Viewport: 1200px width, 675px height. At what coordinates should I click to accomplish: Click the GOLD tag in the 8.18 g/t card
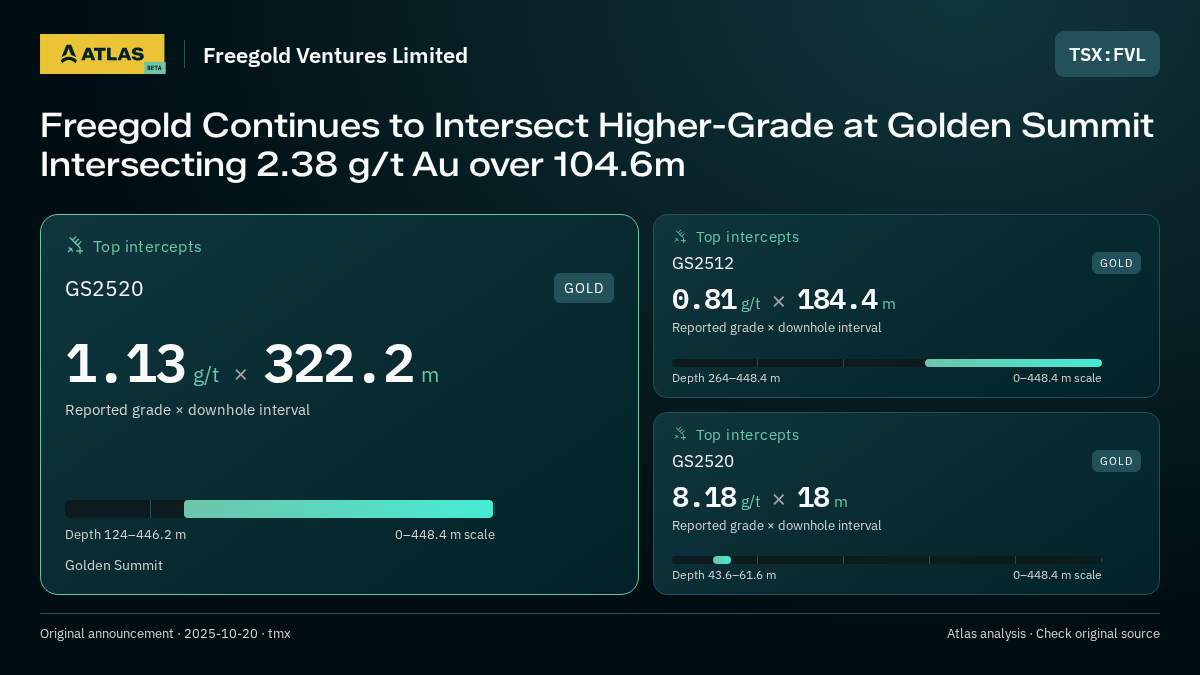coord(1116,461)
